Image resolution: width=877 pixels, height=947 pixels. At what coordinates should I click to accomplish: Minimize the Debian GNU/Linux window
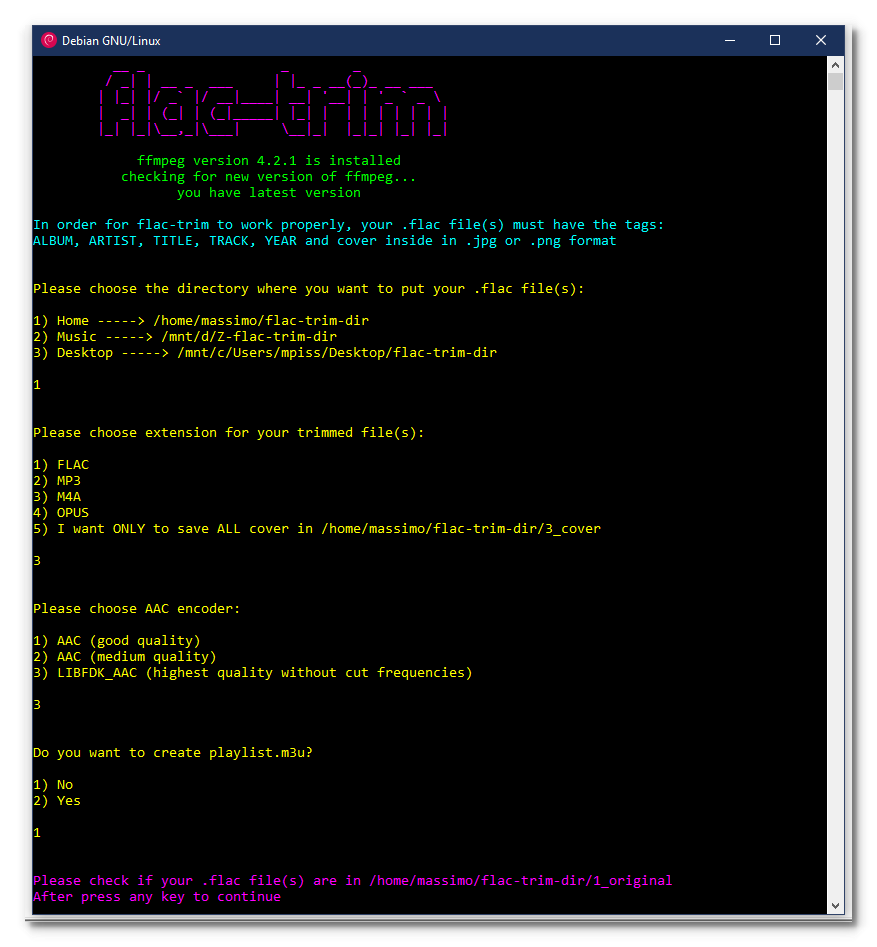[x=730, y=40]
